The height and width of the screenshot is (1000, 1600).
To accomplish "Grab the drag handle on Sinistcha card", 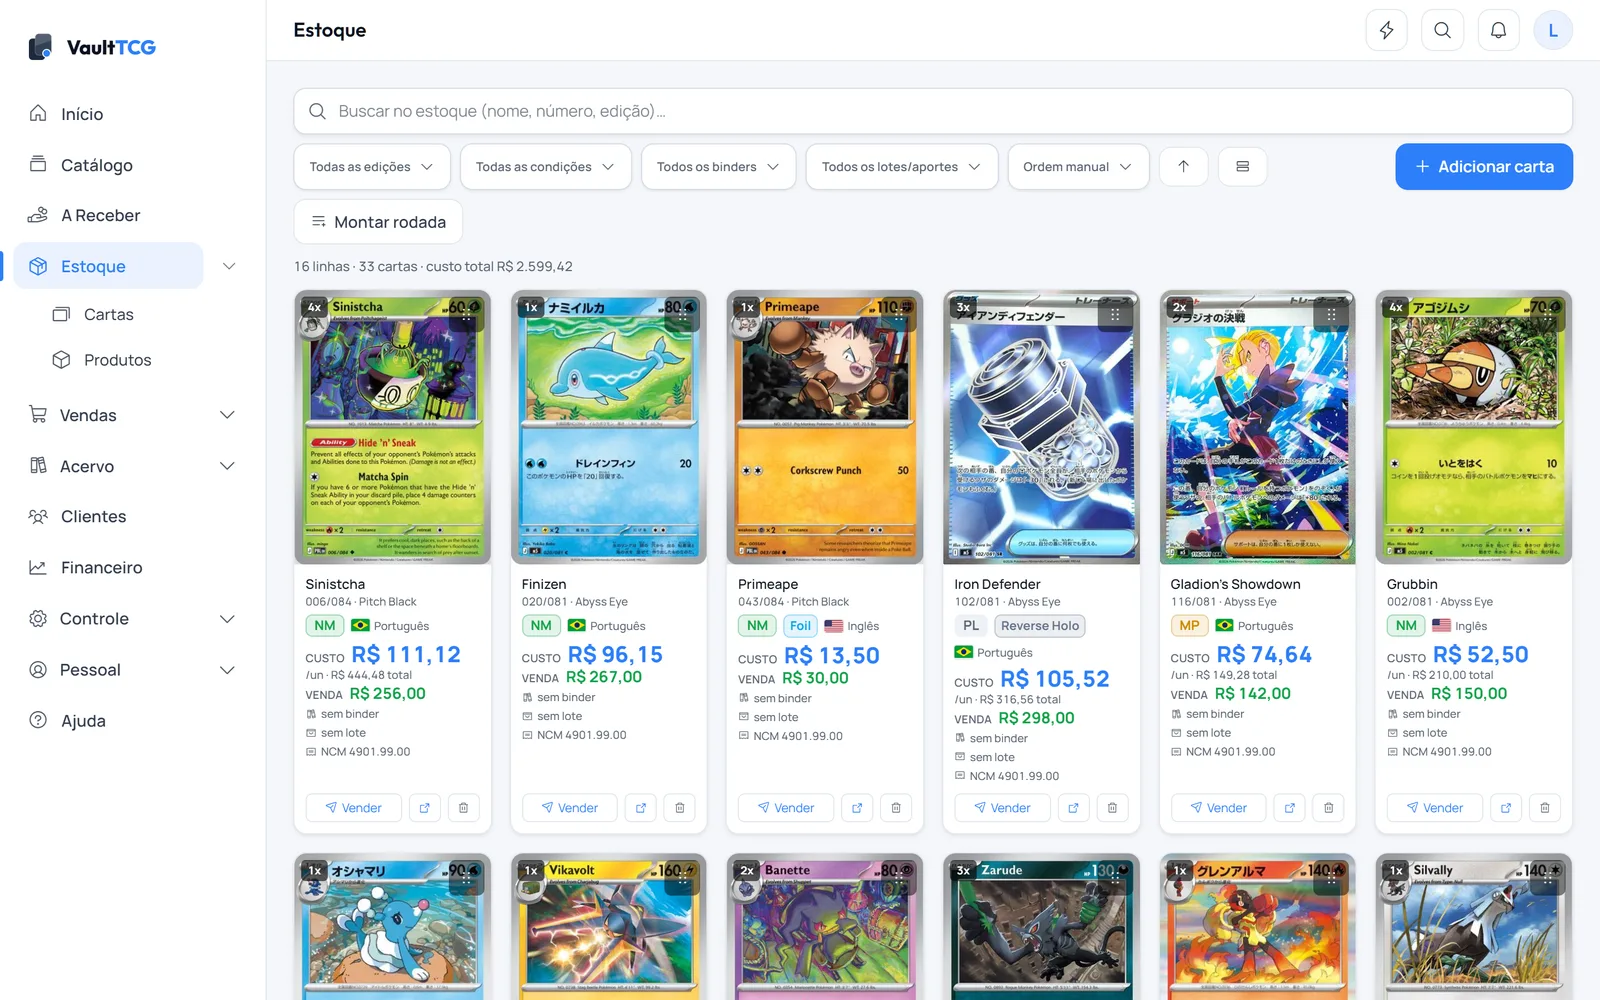I will (x=466, y=315).
